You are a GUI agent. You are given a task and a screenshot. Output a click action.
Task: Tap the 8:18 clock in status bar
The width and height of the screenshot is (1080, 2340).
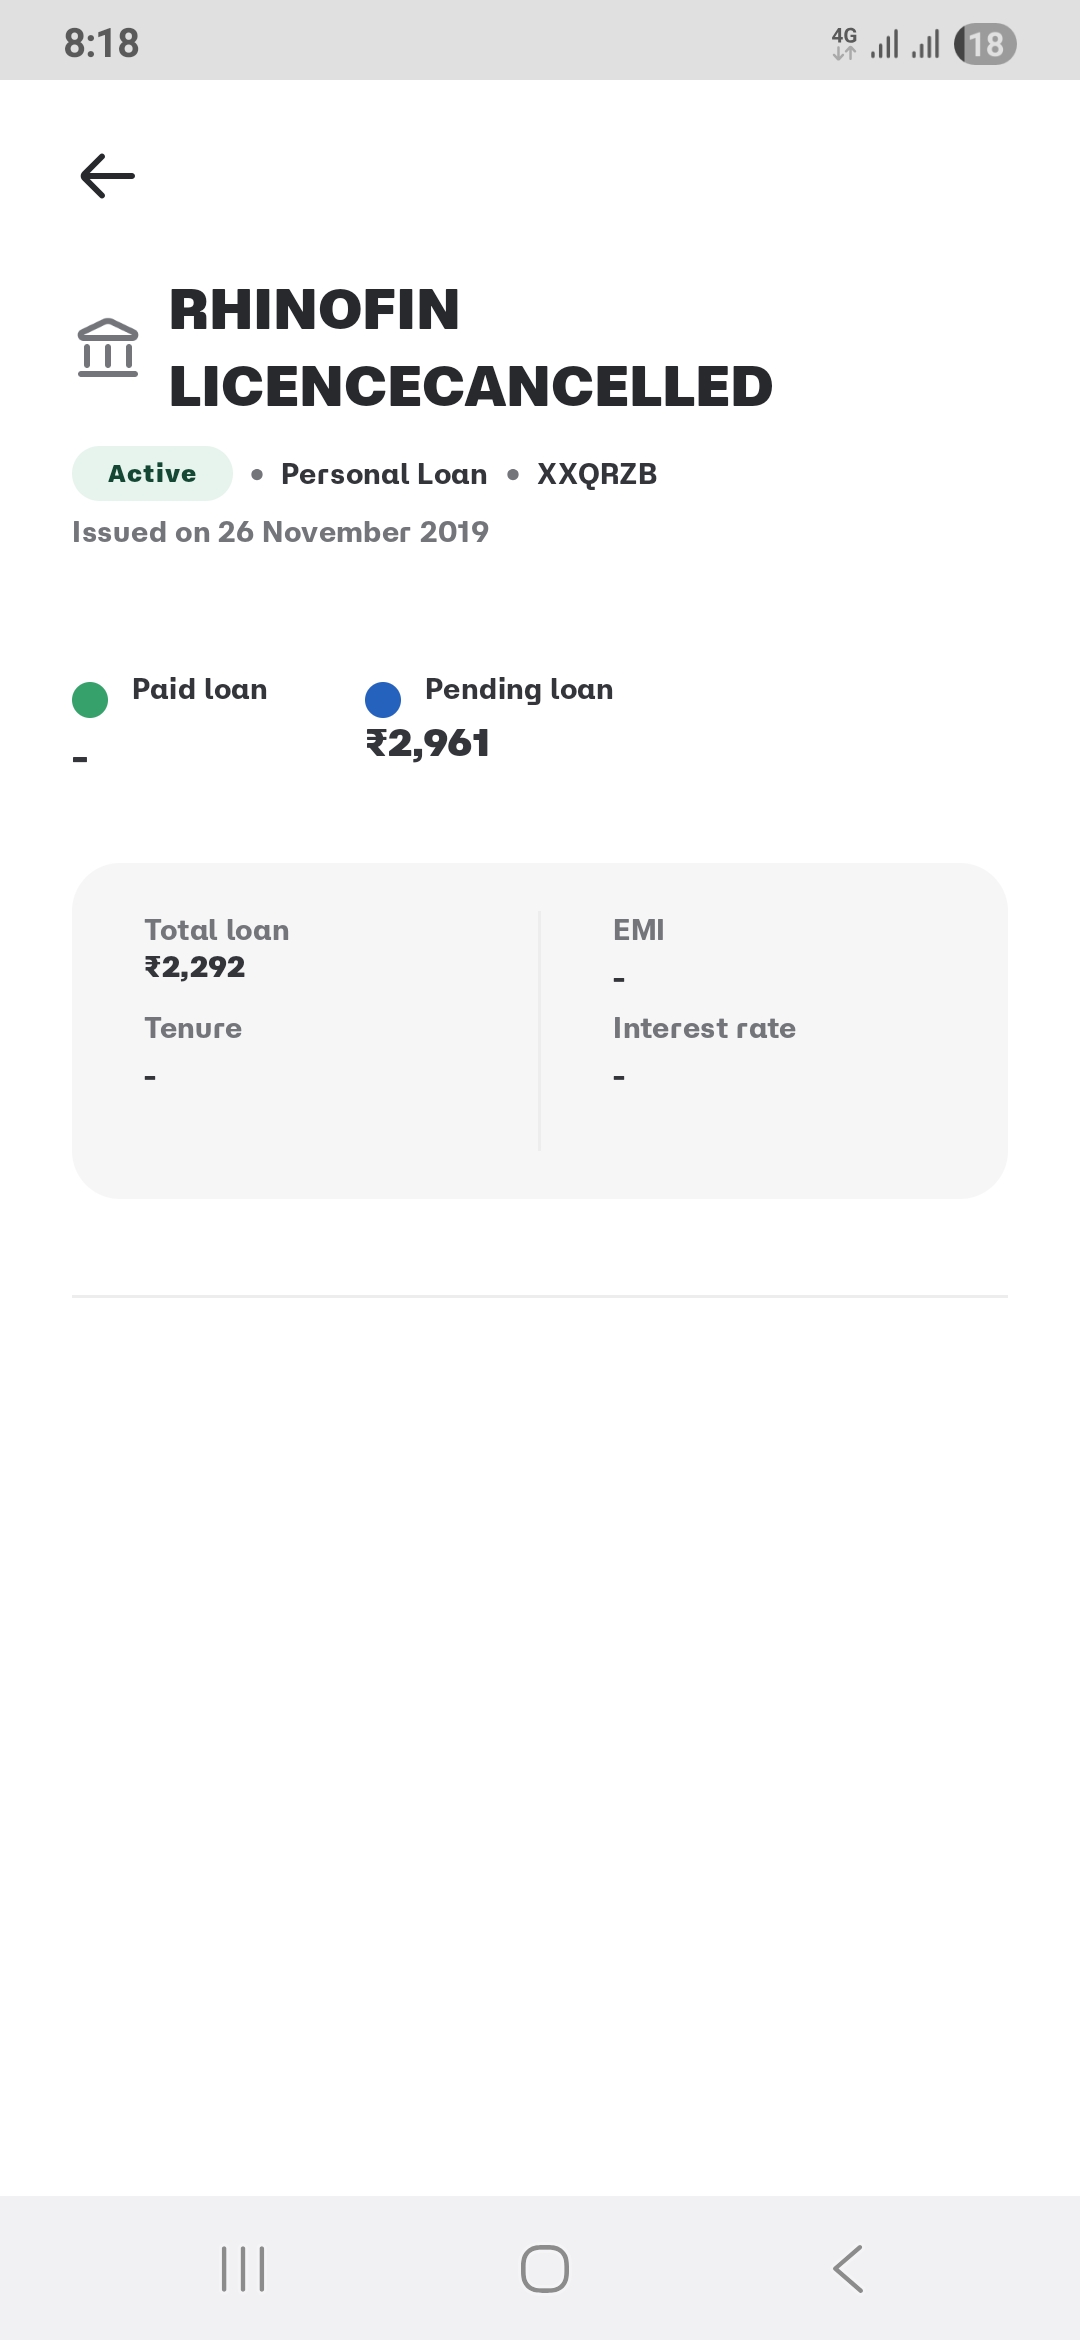pos(102,43)
